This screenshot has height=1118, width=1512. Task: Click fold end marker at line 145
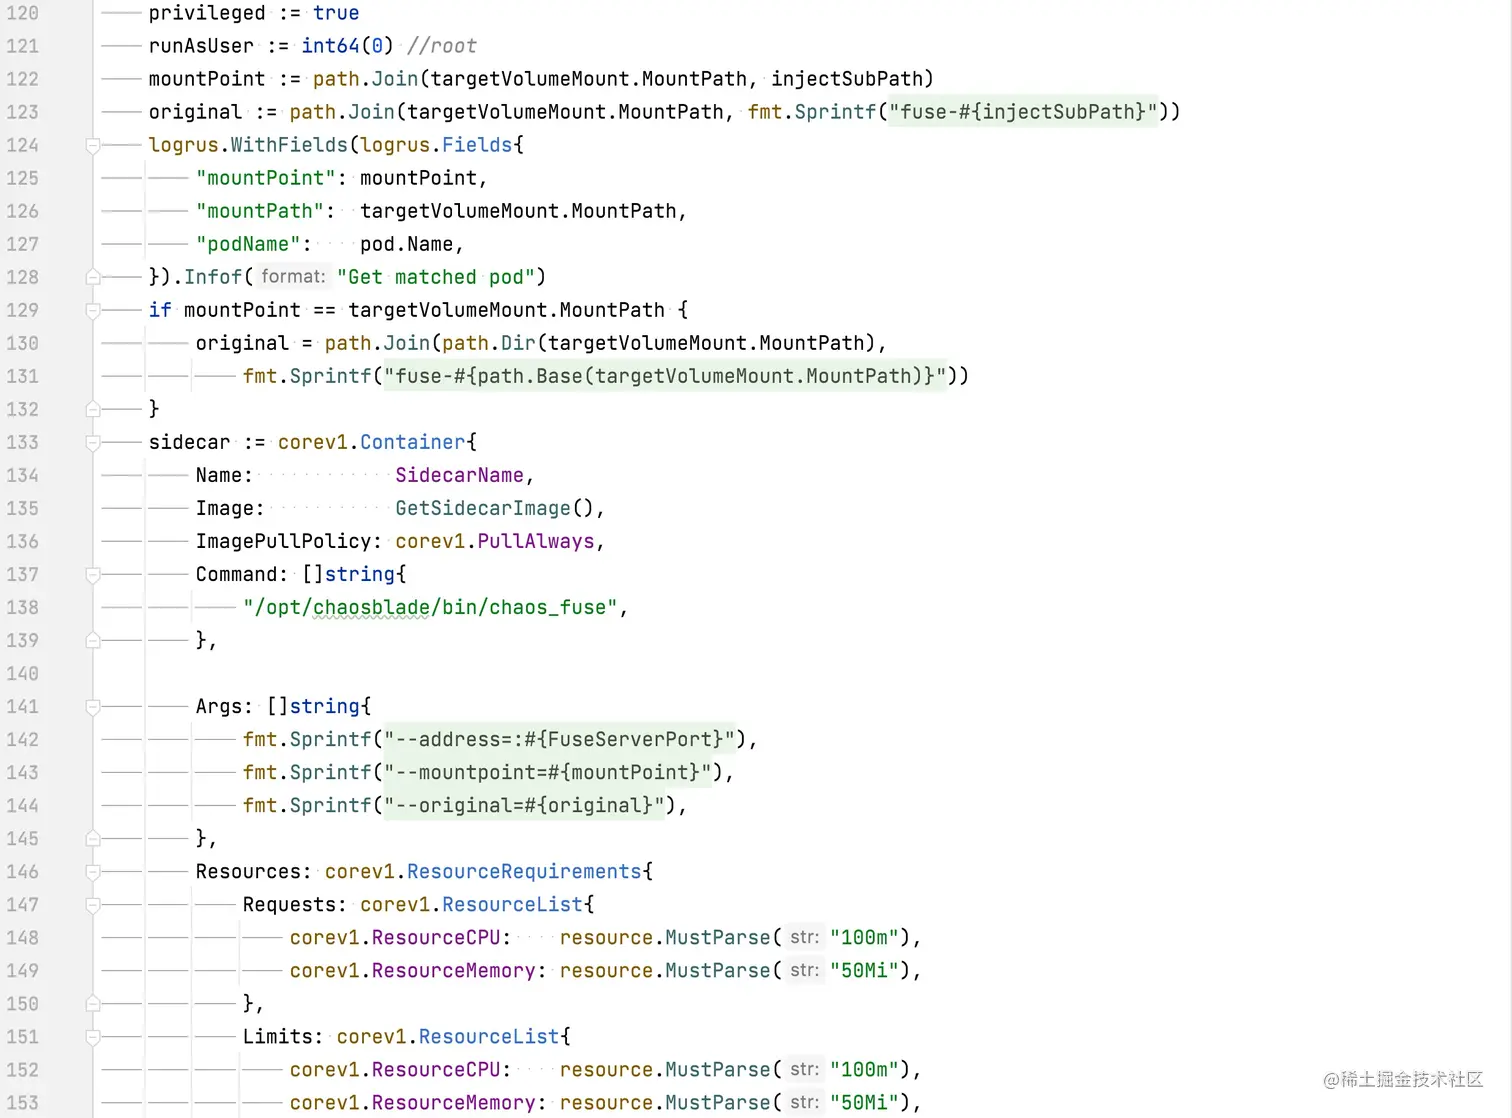[x=92, y=838]
